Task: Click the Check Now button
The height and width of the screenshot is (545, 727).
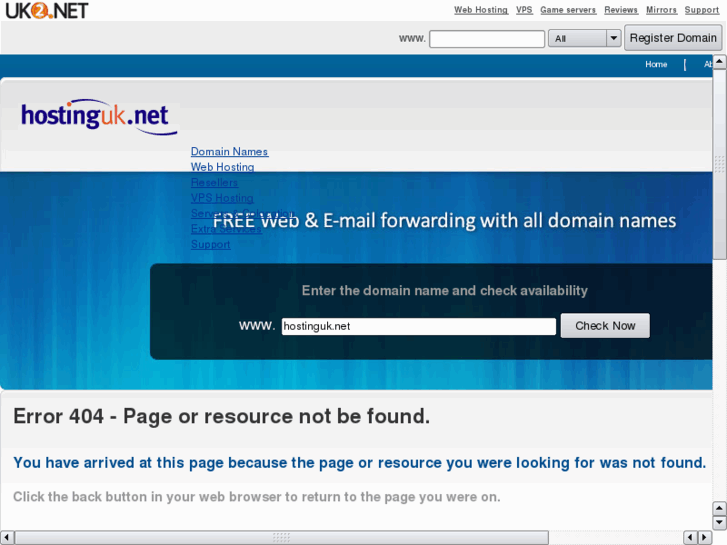Action: point(605,326)
